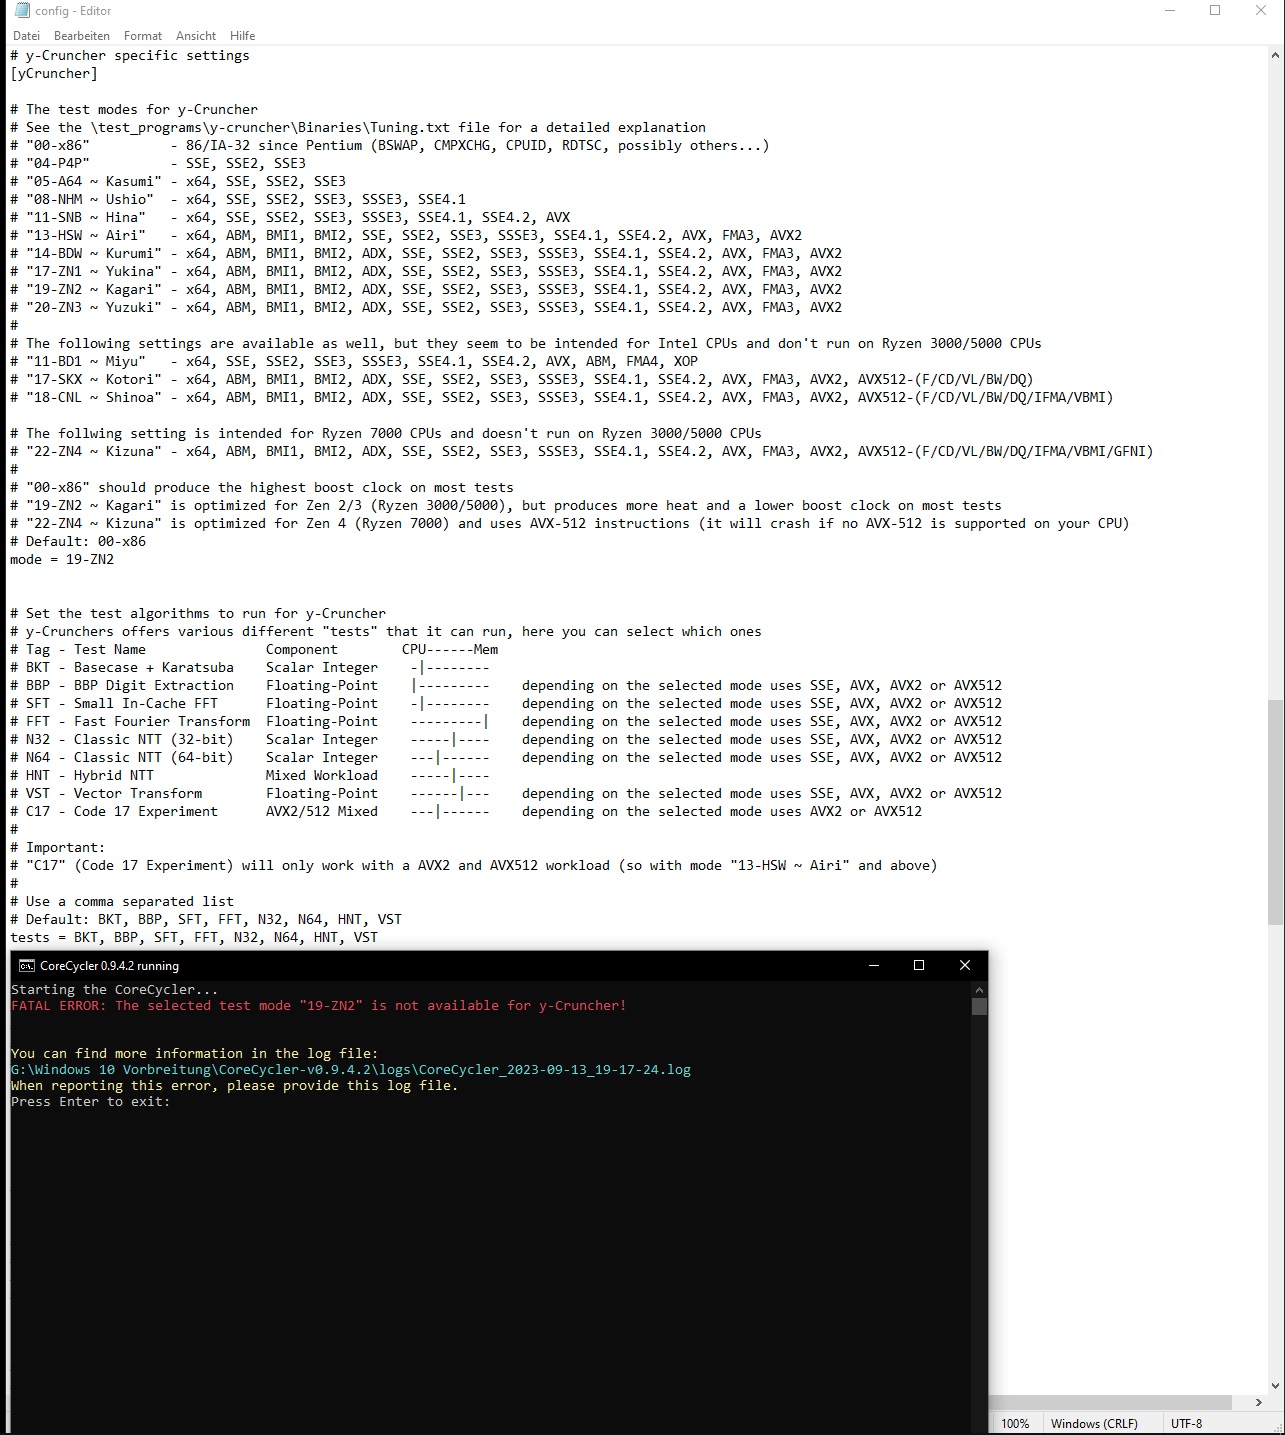Click the "# HNT - Hybrid NTT" row

tap(250, 775)
